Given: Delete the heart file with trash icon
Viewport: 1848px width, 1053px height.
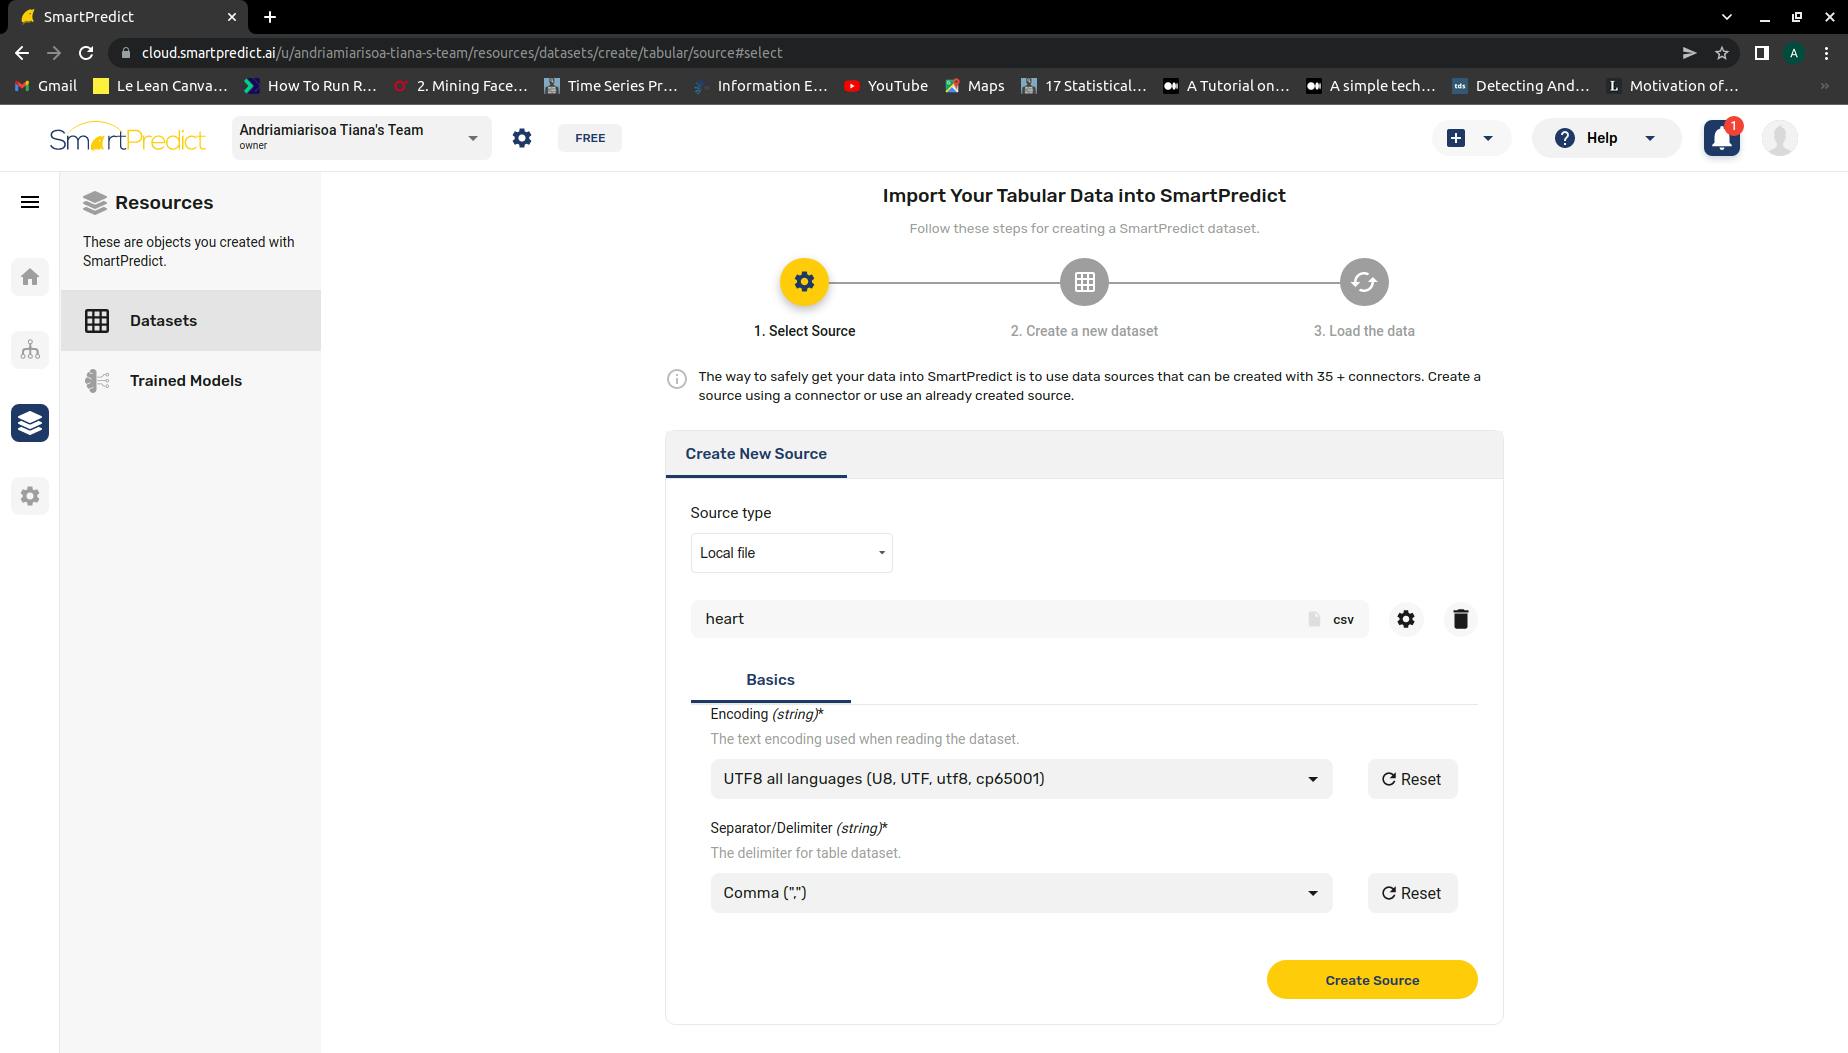Looking at the screenshot, I should 1460,619.
